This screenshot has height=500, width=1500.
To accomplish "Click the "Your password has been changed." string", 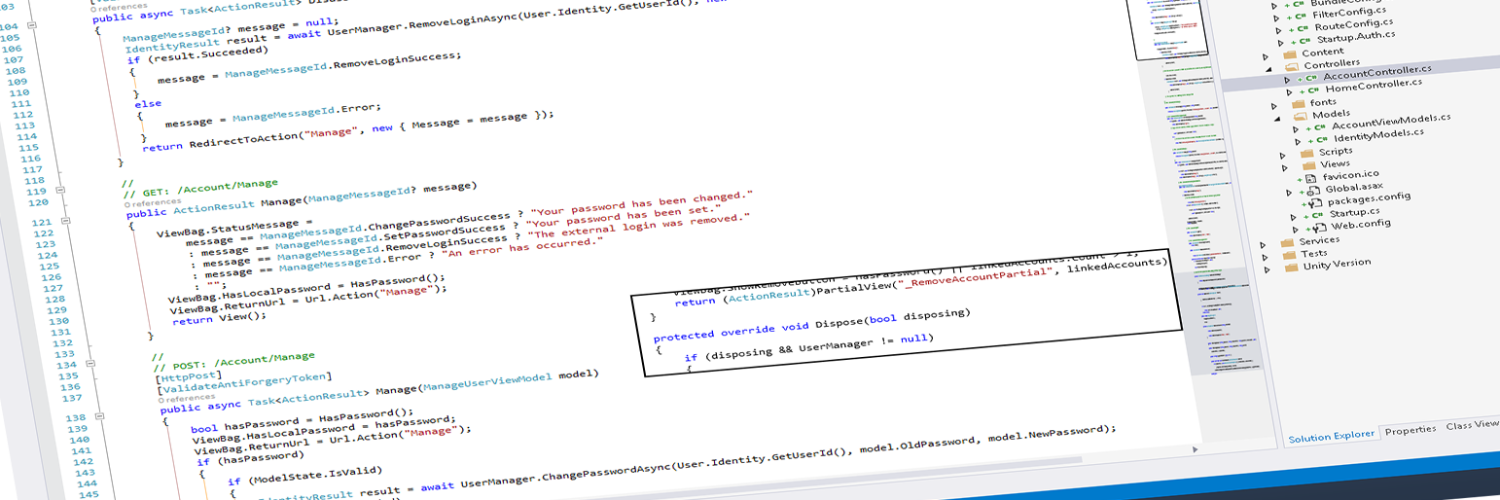I will click(x=640, y=203).
